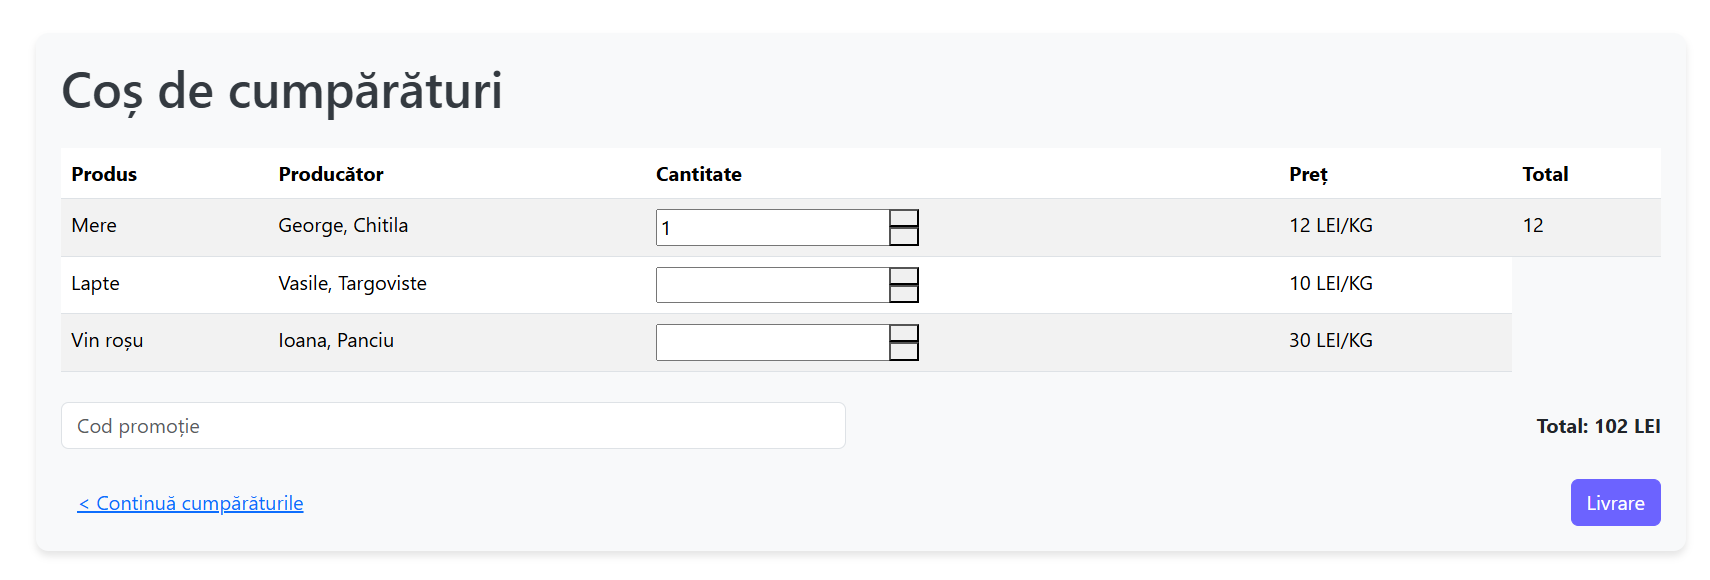Image resolution: width=1710 pixels, height=580 pixels.
Task: Decrease quantity for Vin roșu with down arrow
Action: [x=904, y=351]
